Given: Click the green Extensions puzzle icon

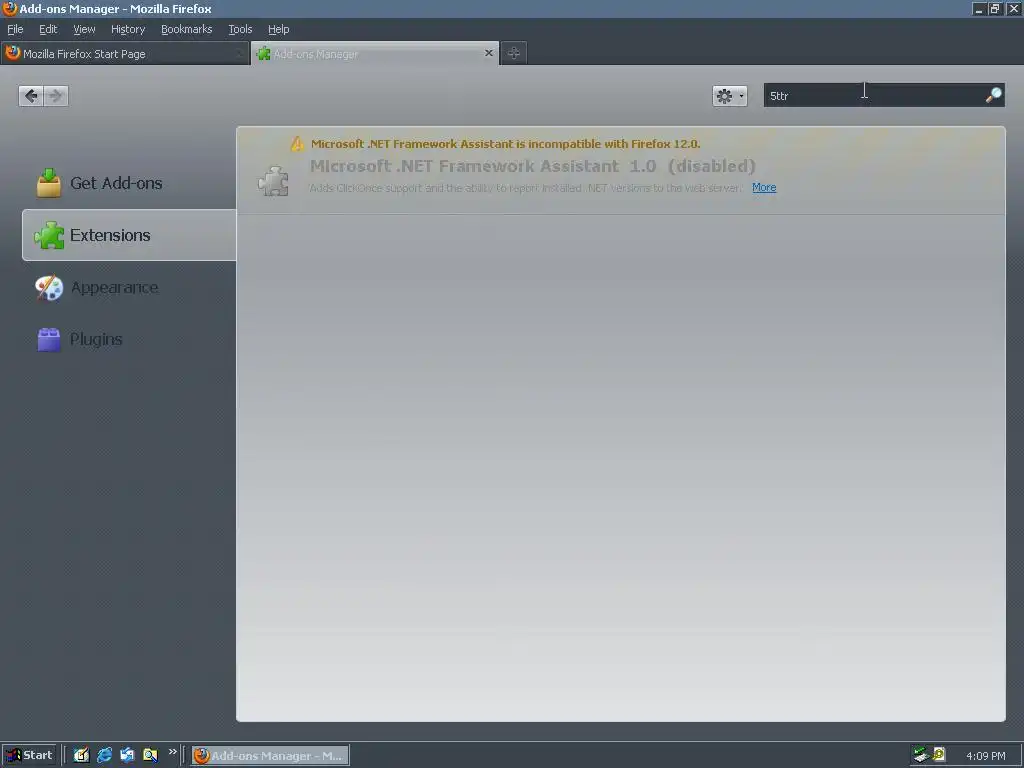Looking at the screenshot, I should (x=49, y=235).
